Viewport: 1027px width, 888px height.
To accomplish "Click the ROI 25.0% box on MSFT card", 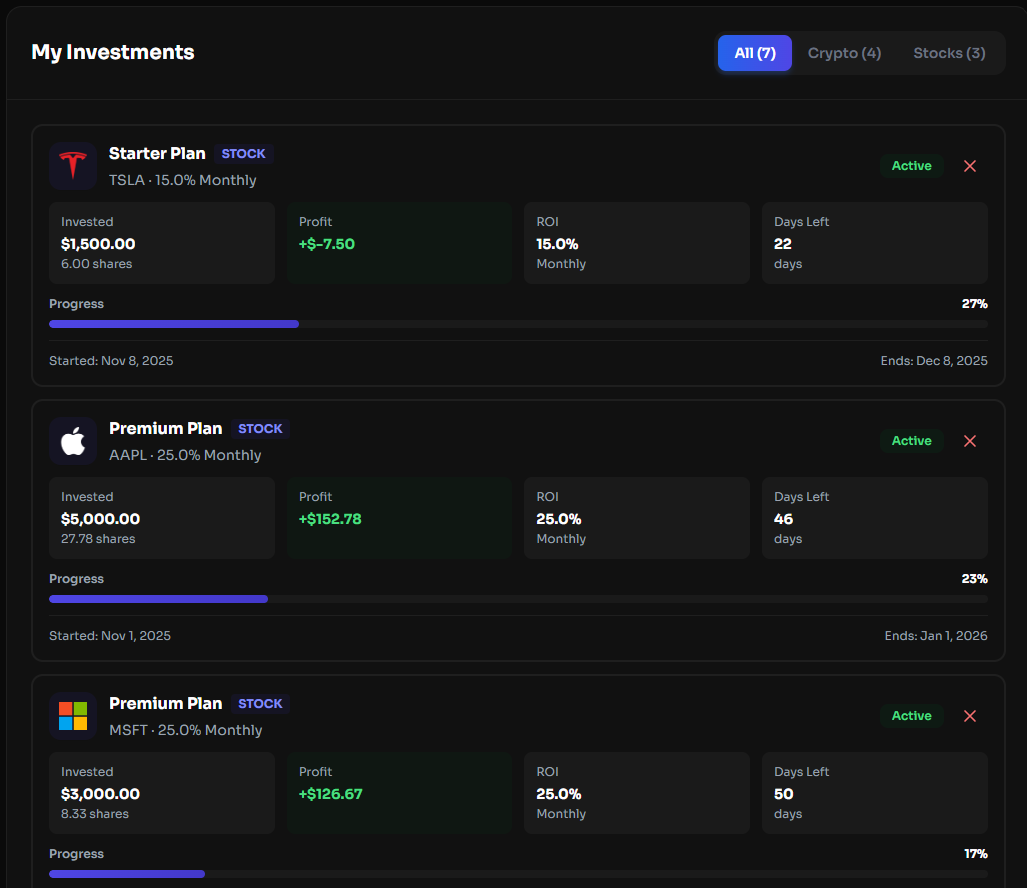I will tap(637, 792).
